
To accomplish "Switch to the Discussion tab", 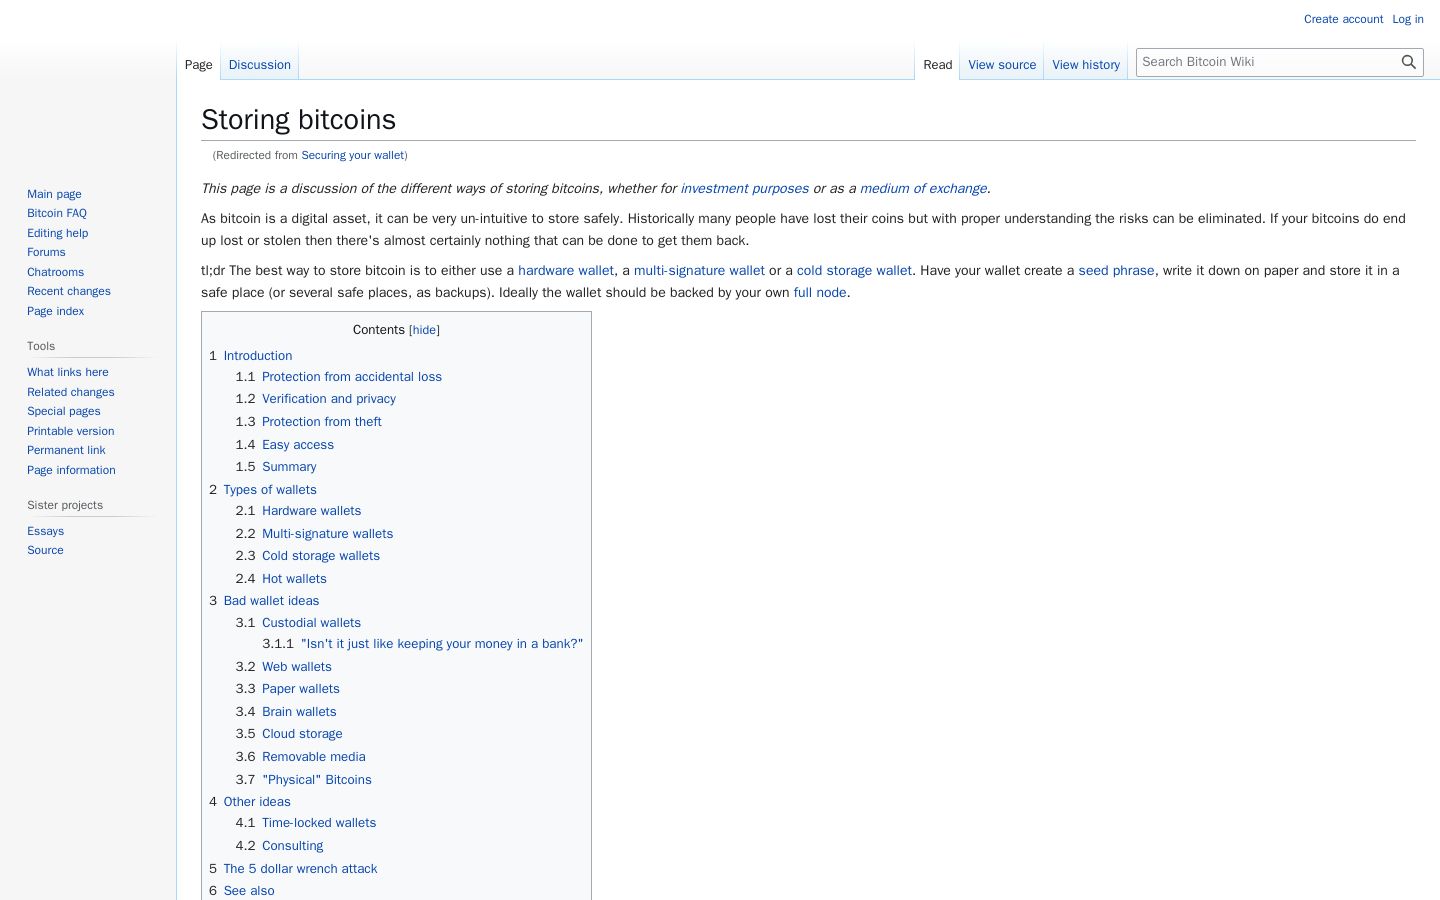I will [259, 65].
